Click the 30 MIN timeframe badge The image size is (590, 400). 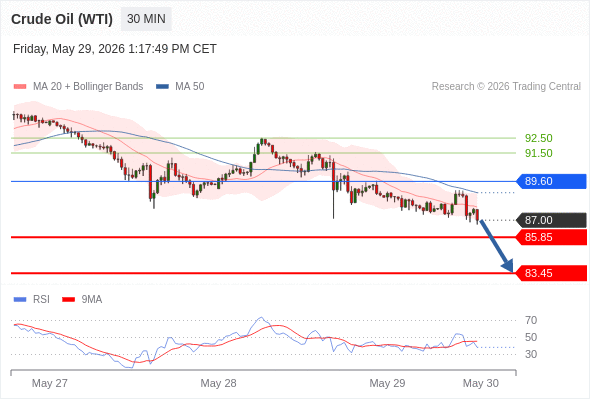pos(146,19)
